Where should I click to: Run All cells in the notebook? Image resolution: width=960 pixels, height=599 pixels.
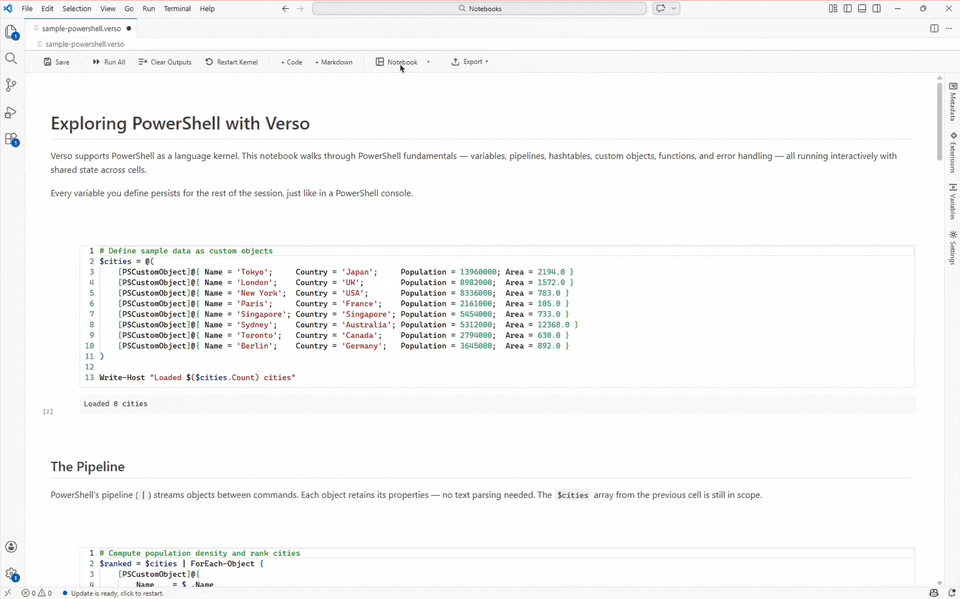[x=108, y=62]
